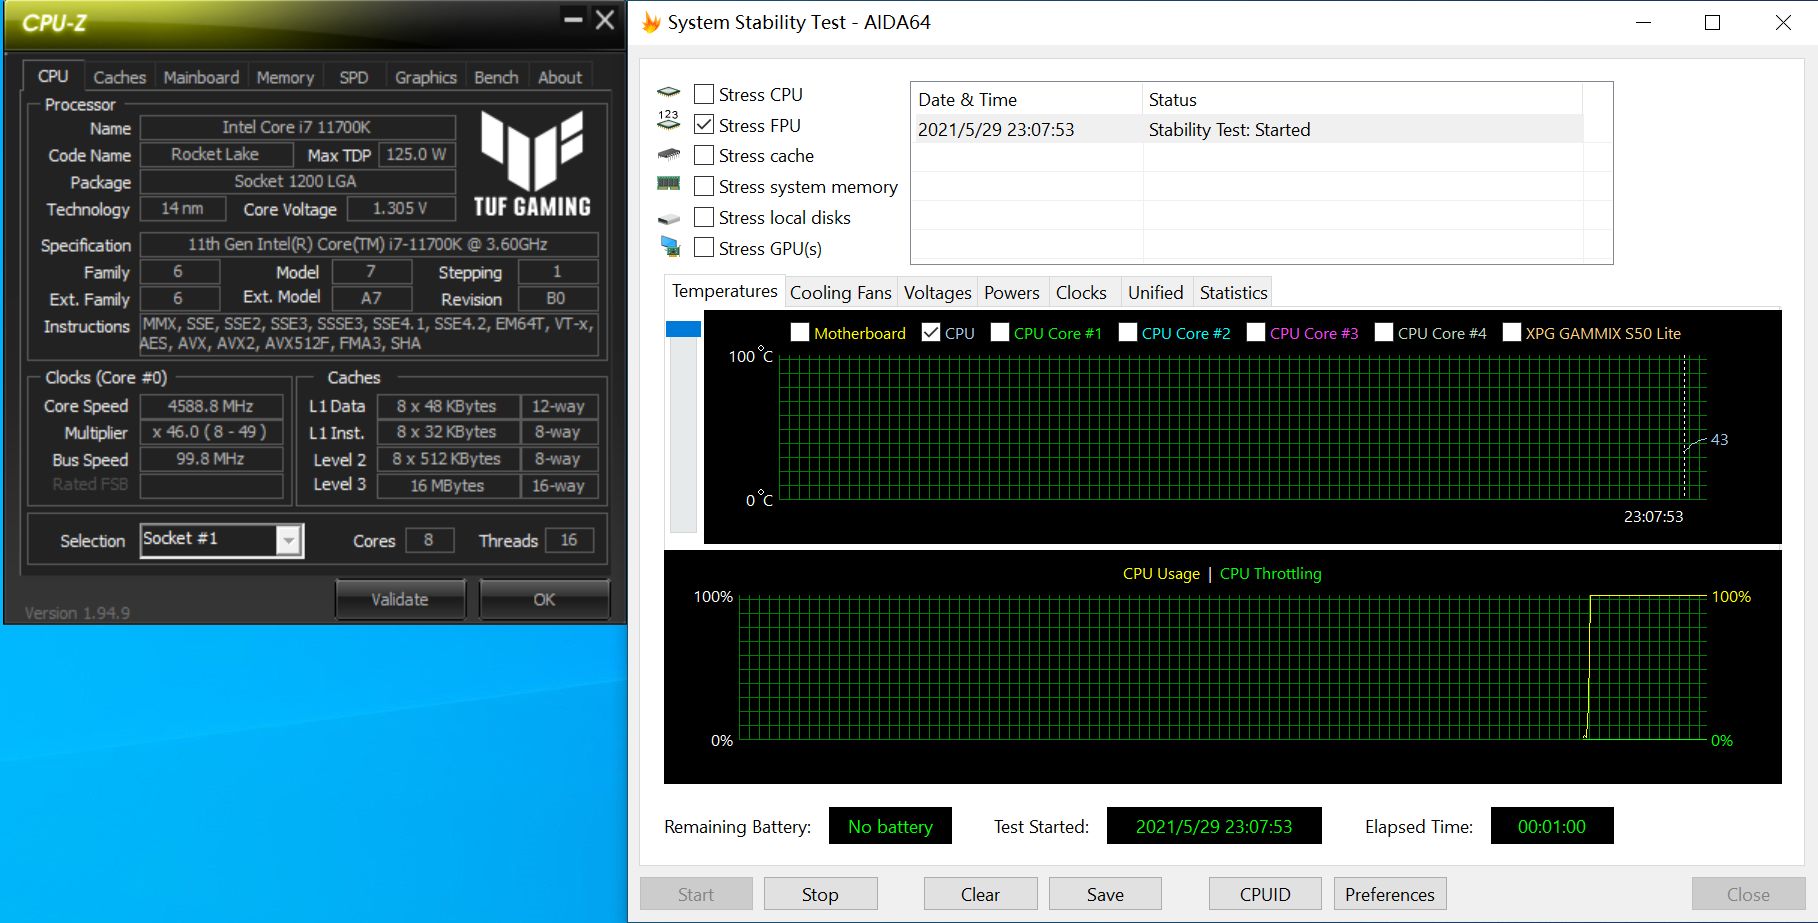Click the disk drive icon beside Stress local disks
This screenshot has width=1818, height=923.
pyautogui.click(x=668, y=218)
